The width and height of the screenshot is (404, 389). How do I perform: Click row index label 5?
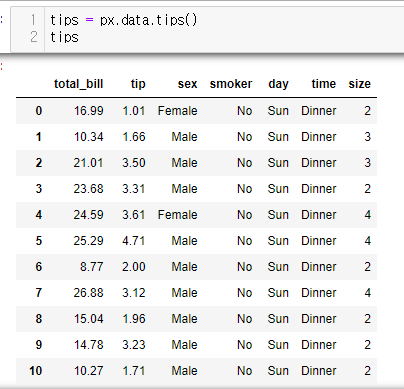(x=39, y=241)
